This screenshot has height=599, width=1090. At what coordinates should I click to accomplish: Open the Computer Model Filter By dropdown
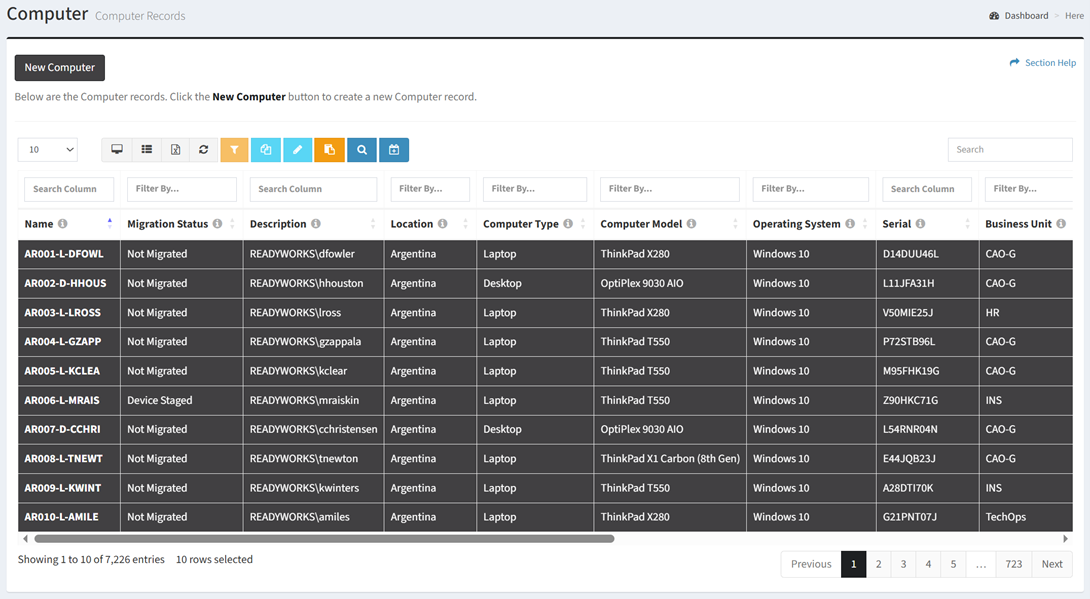coord(669,189)
